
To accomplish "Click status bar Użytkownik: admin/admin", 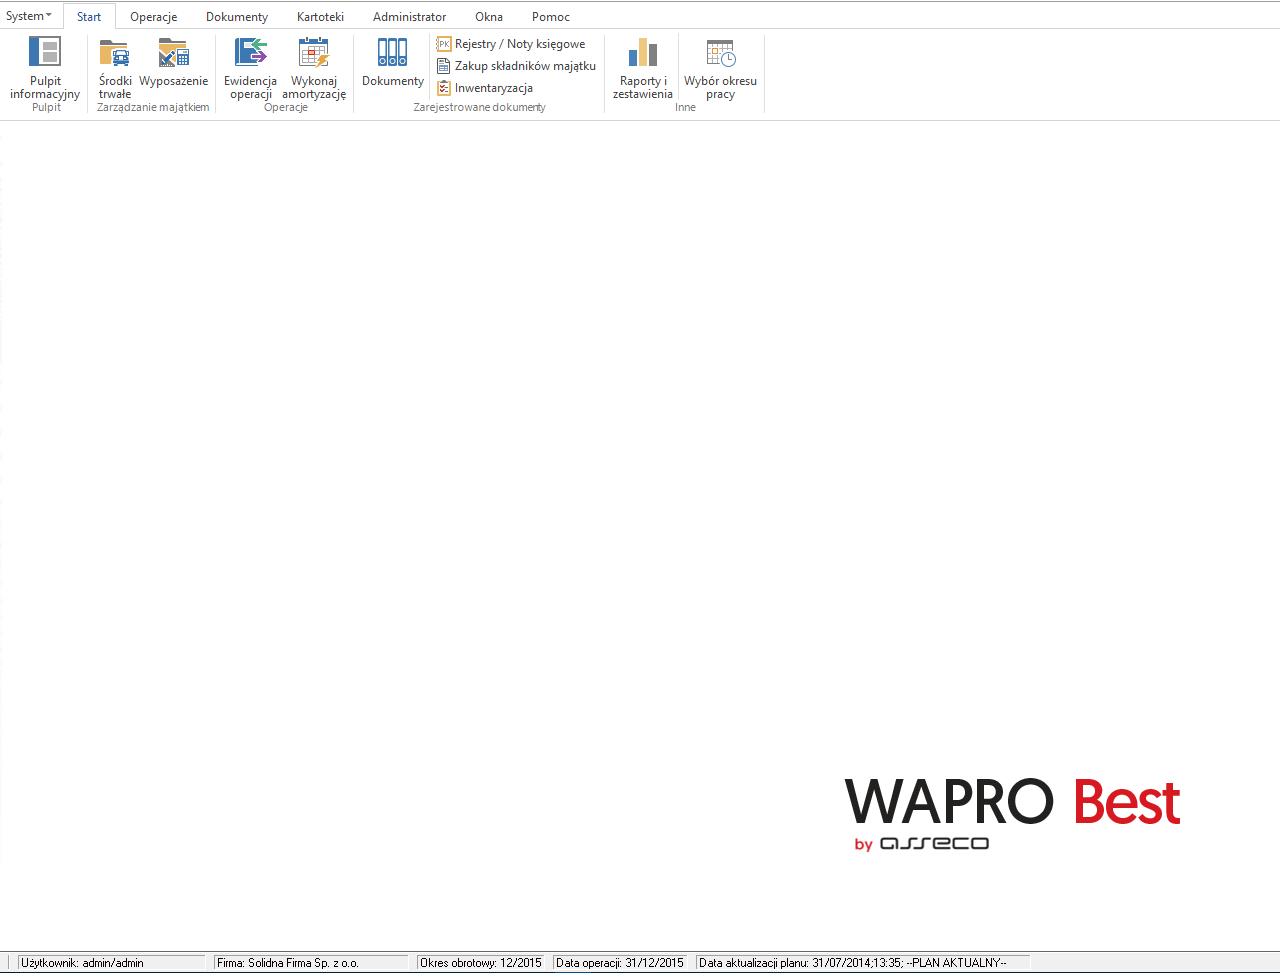I will [111, 963].
